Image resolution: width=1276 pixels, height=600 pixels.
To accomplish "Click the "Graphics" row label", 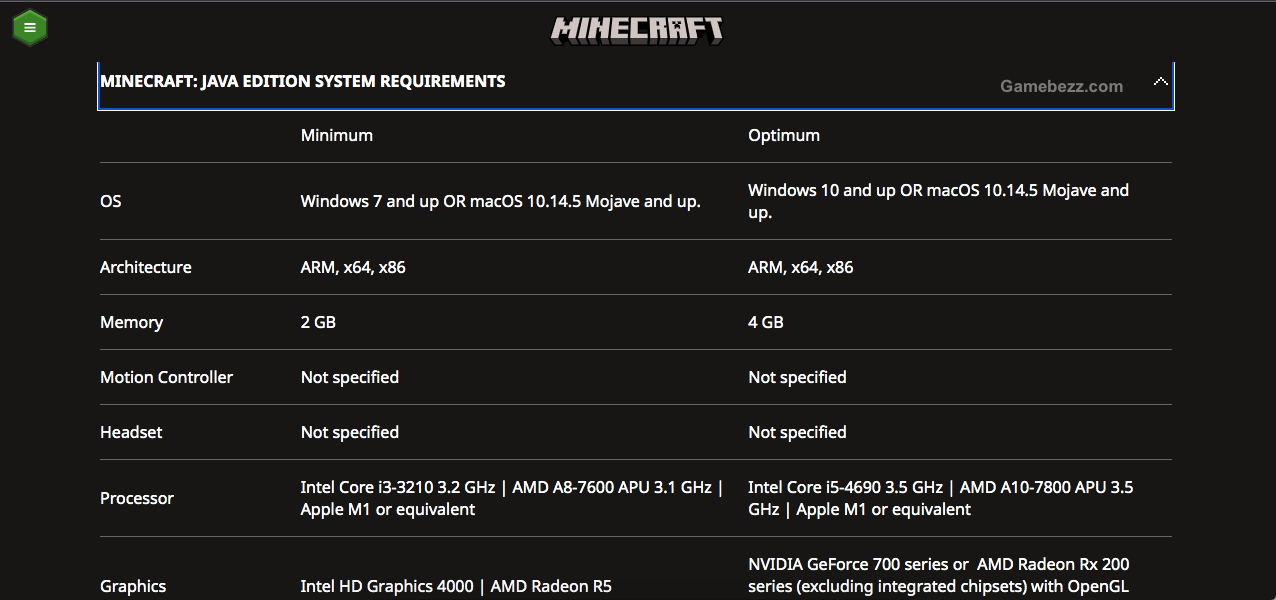I will pos(133,586).
